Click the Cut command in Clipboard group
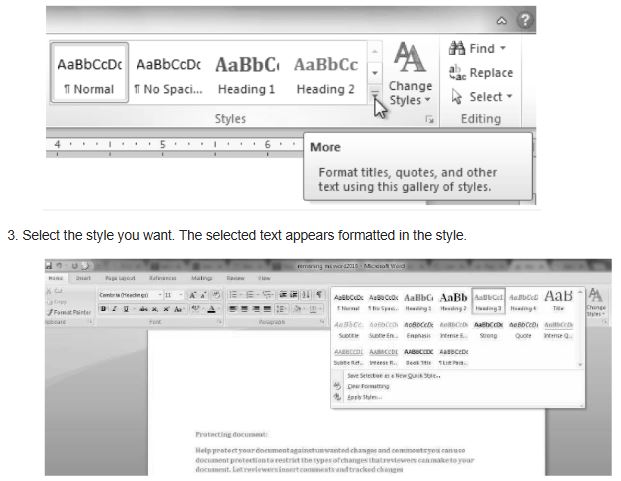621x481 pixels. tap(55, 291)
